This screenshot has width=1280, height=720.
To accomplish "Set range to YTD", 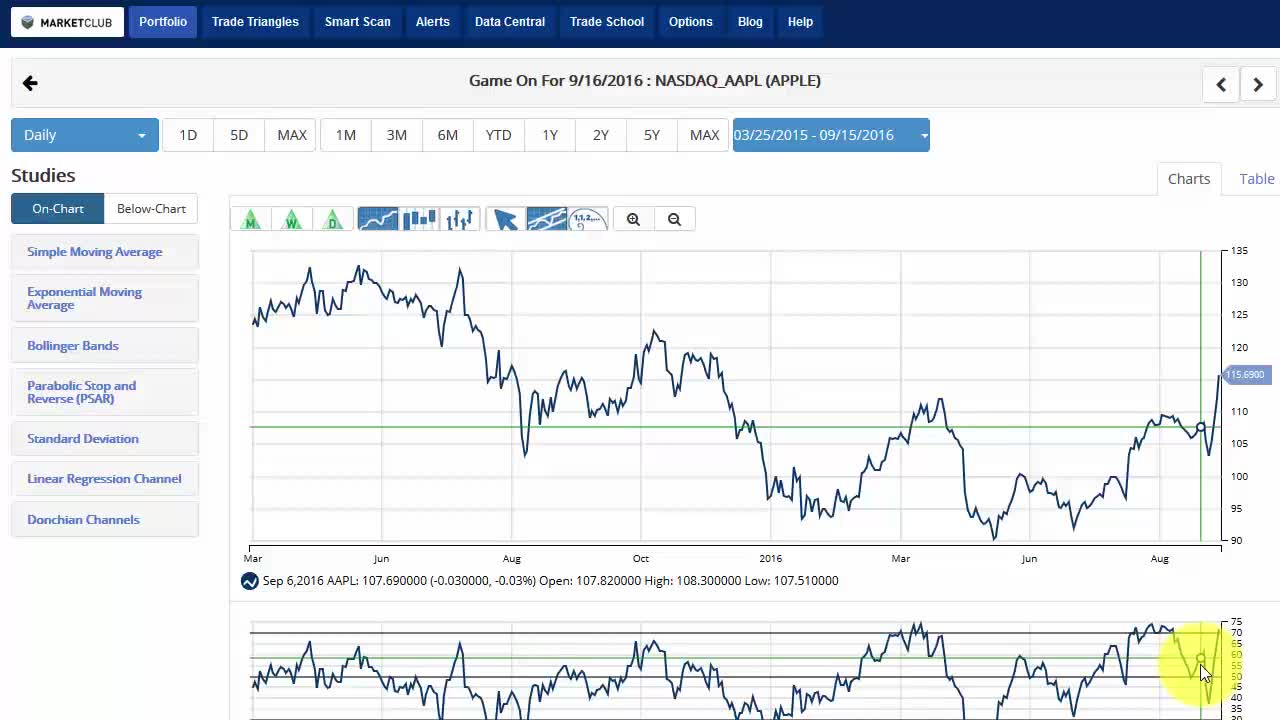I will pyautogui.click(x=499, y=135).
